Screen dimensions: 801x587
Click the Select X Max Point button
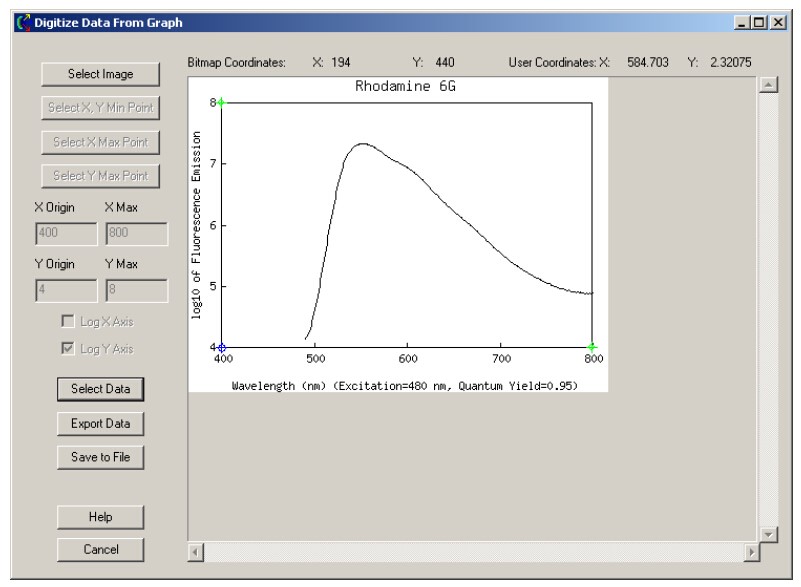point(100,142)
